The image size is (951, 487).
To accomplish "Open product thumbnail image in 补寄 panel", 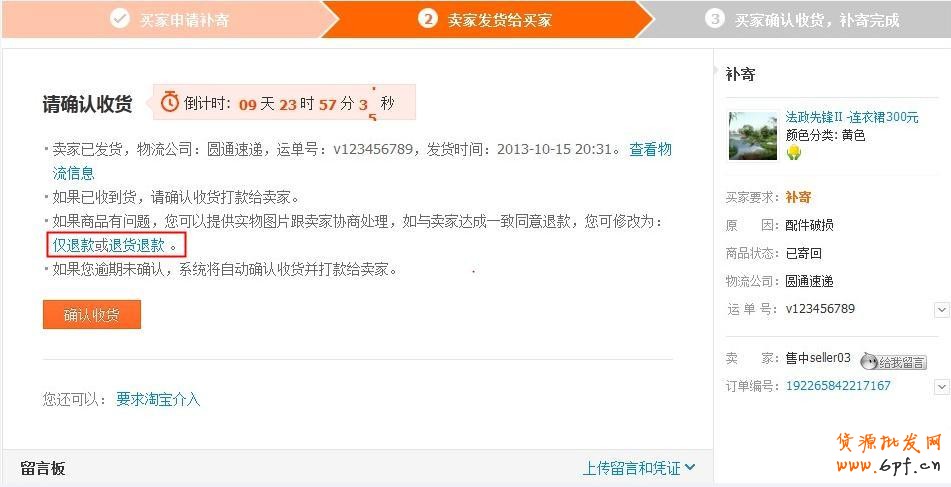I will click(753, 136).
